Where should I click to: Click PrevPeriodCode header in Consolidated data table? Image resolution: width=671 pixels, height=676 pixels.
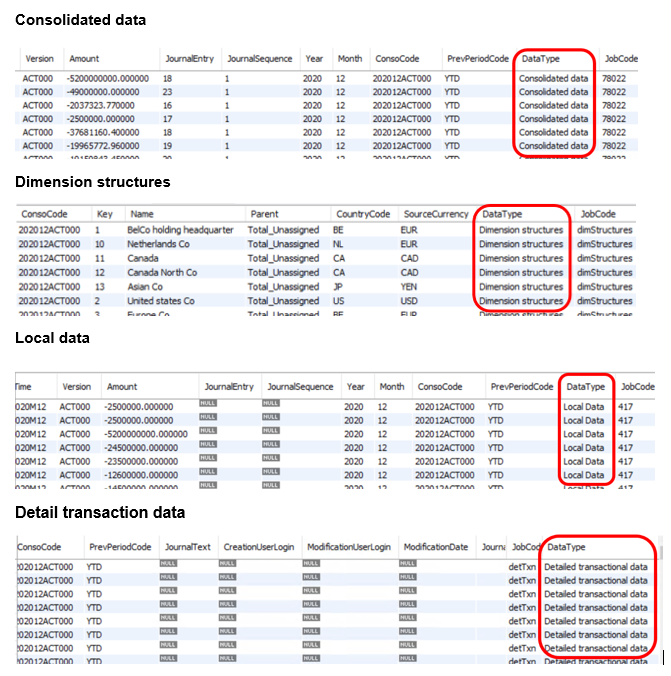(x=478, y=59)
